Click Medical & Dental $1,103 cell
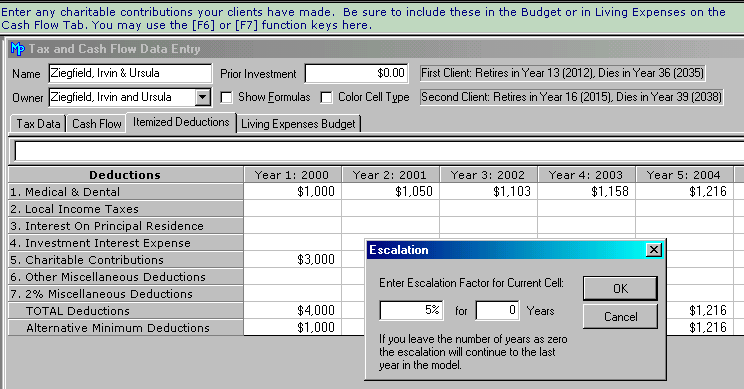This screenshot has width=744, height=389. click(488, 192)
